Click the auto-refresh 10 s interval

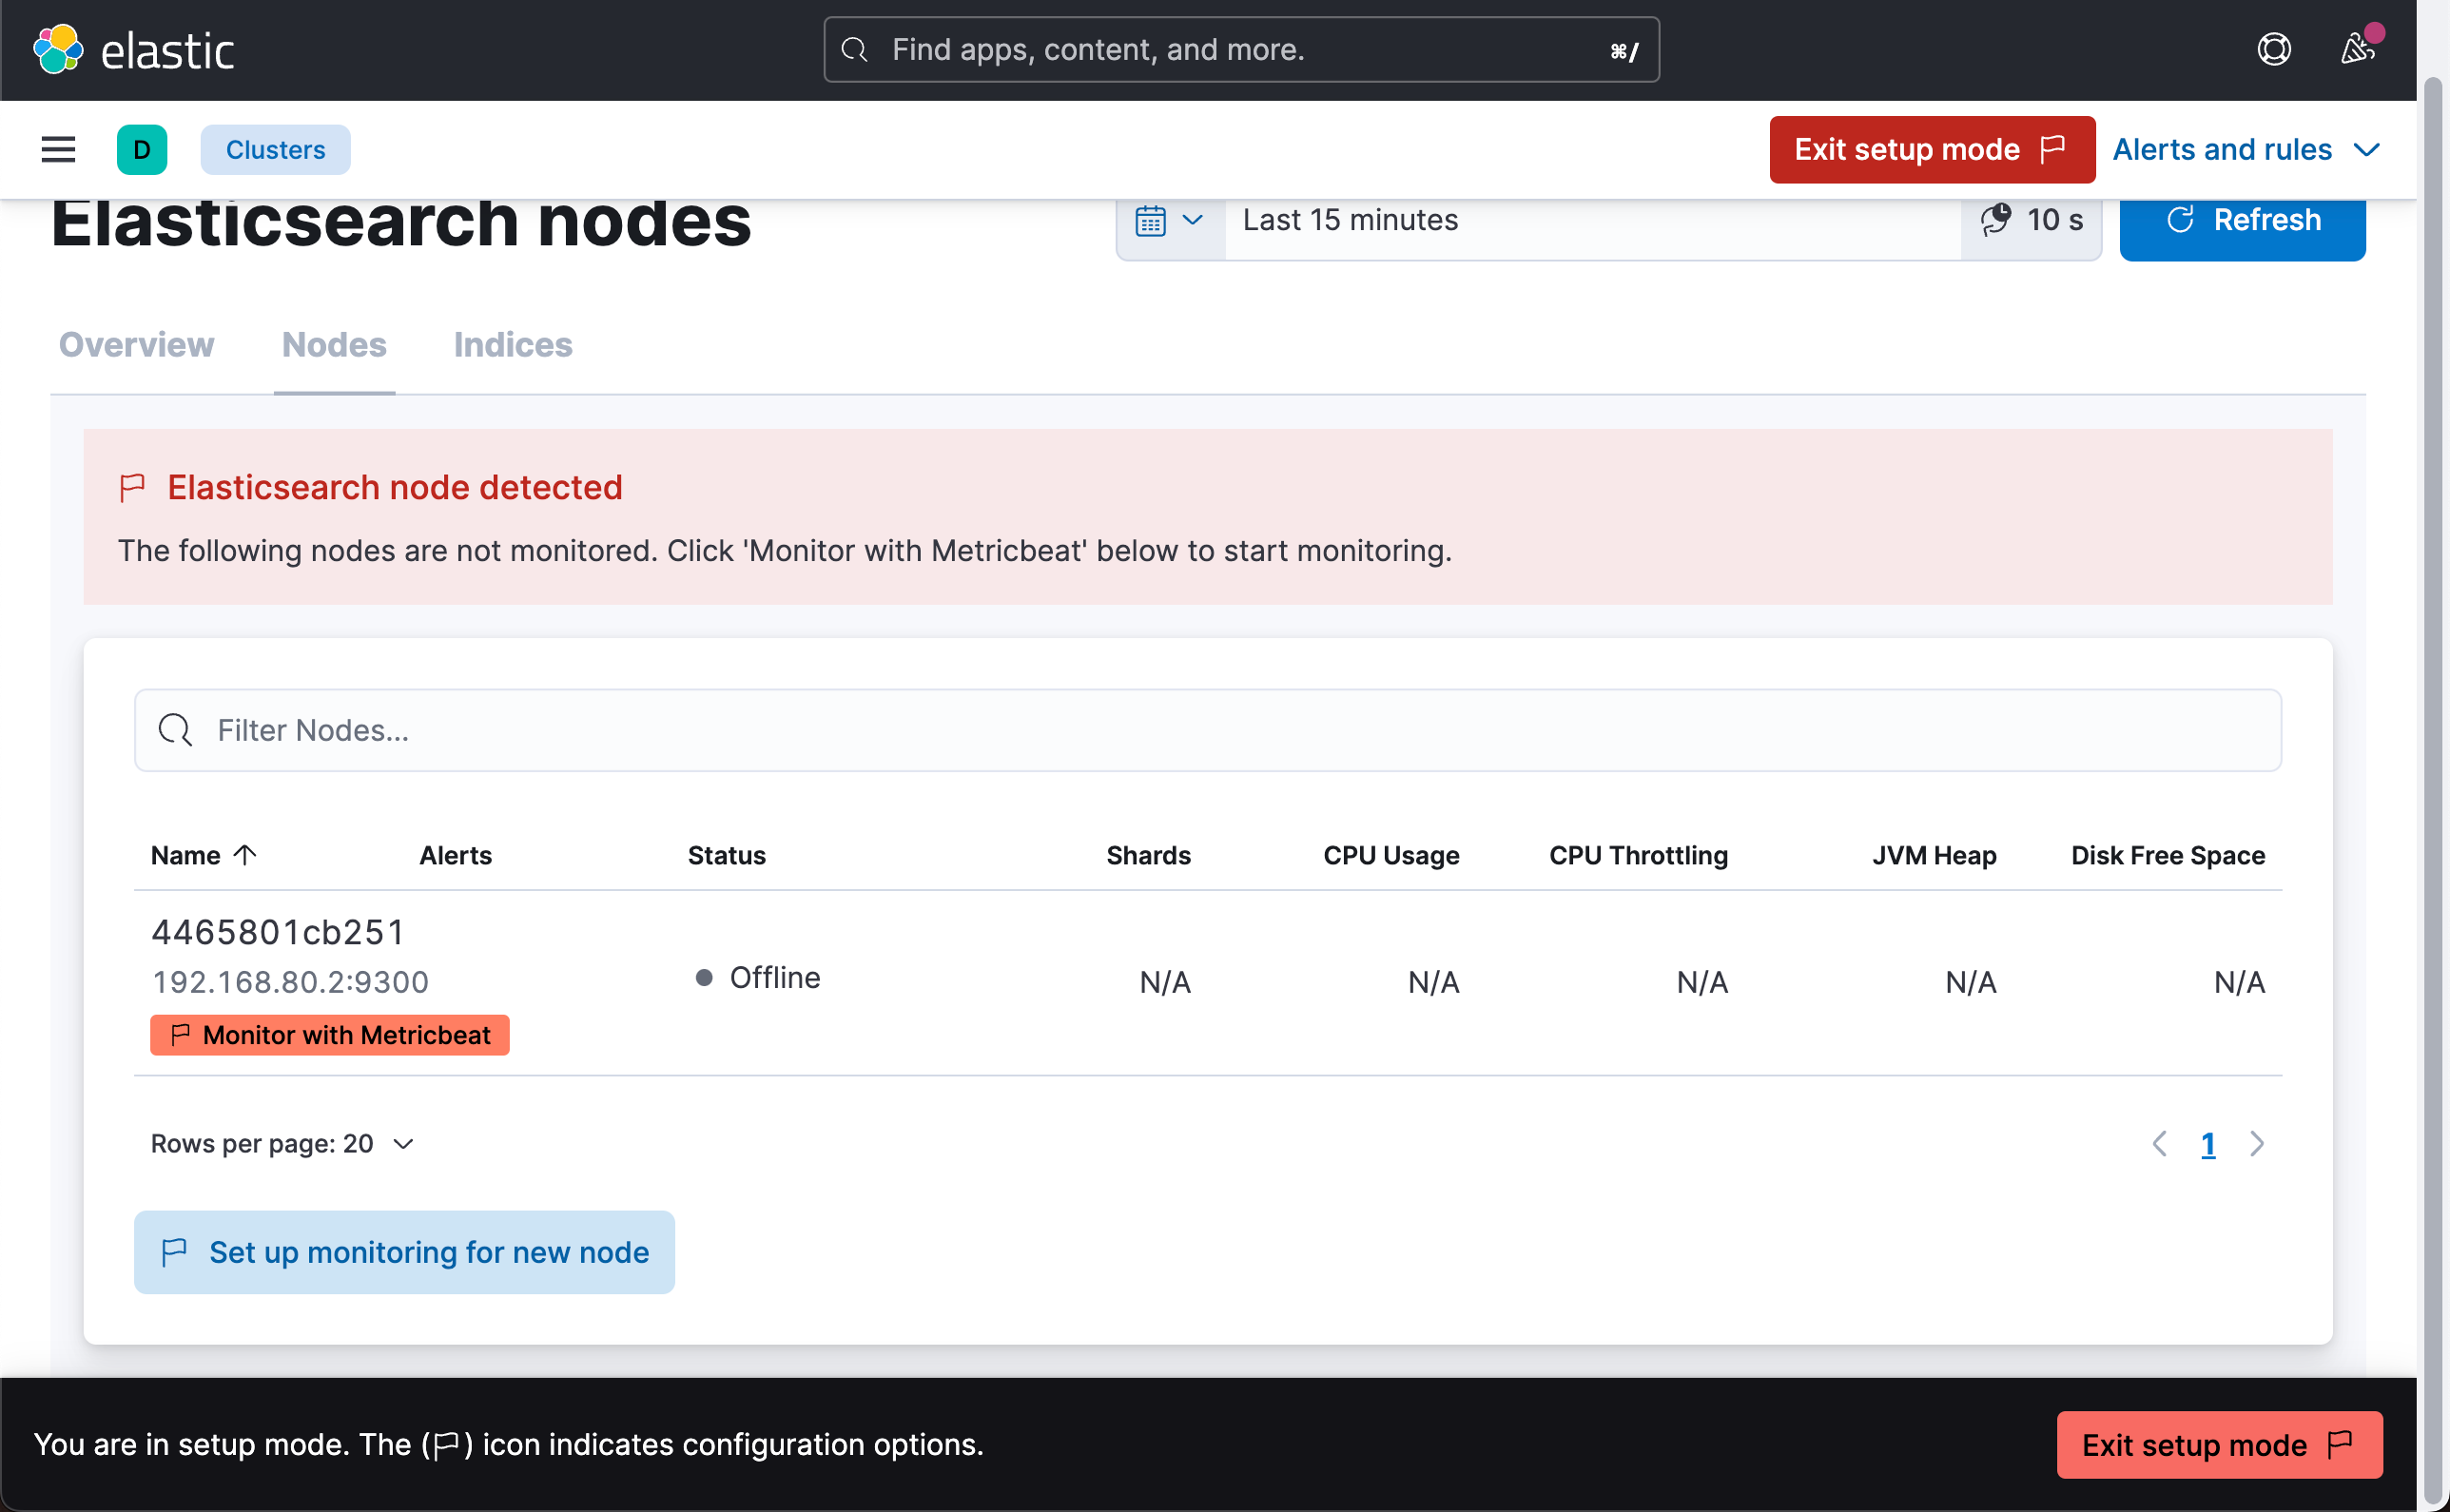click(2033, 220)
